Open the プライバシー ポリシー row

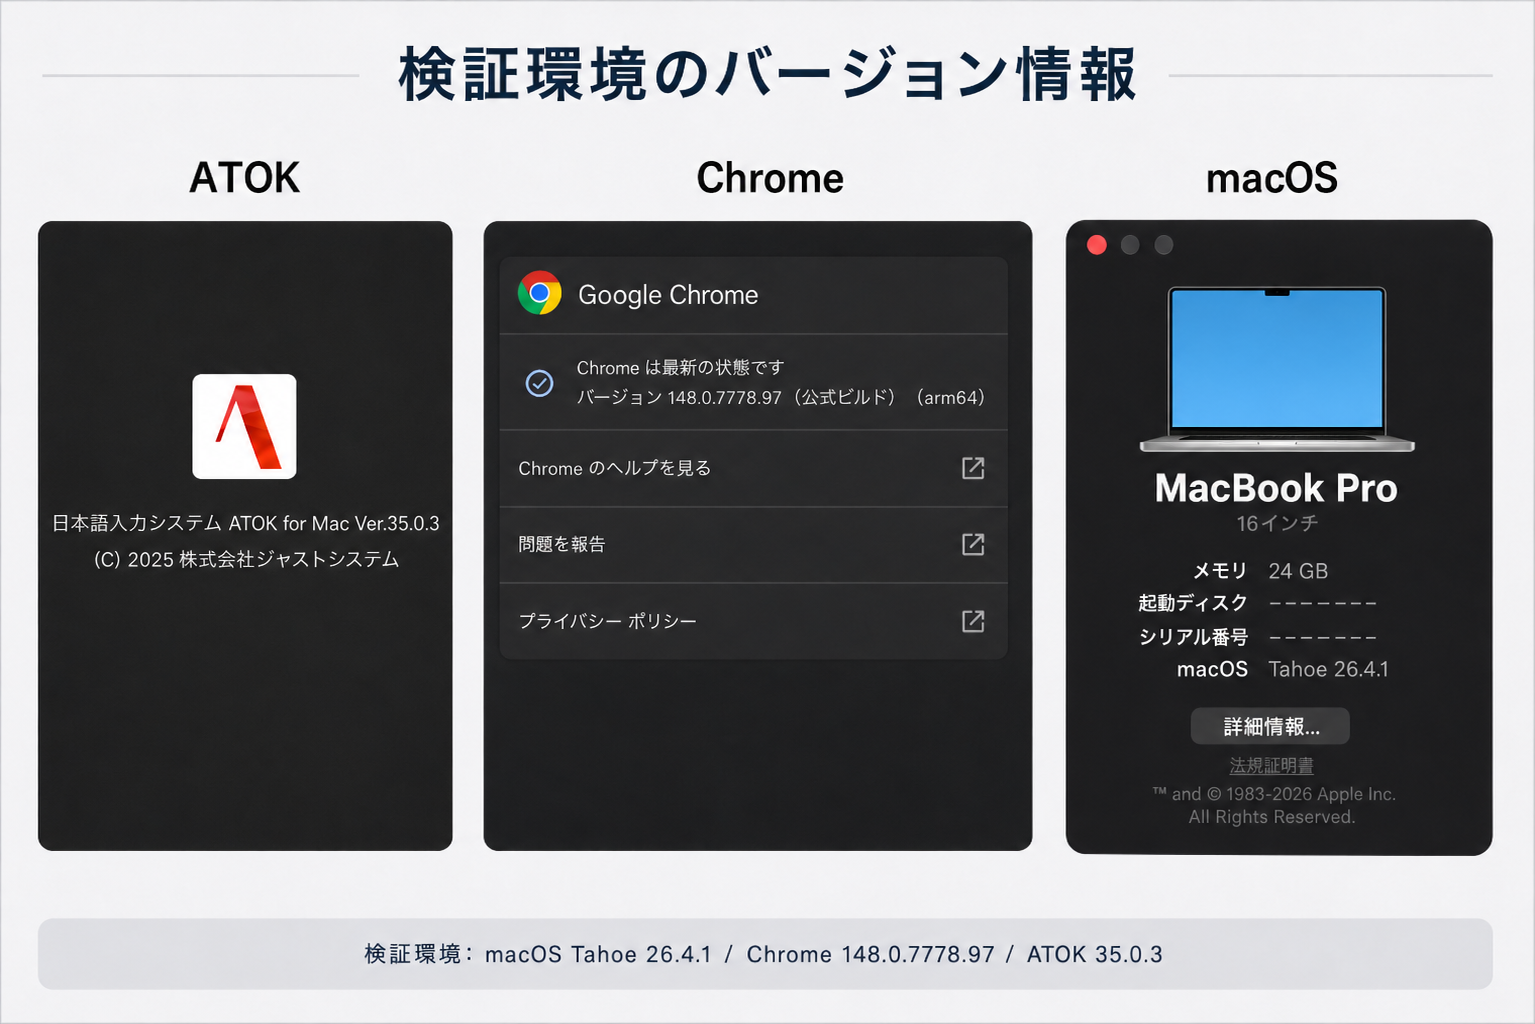(753, 621)
